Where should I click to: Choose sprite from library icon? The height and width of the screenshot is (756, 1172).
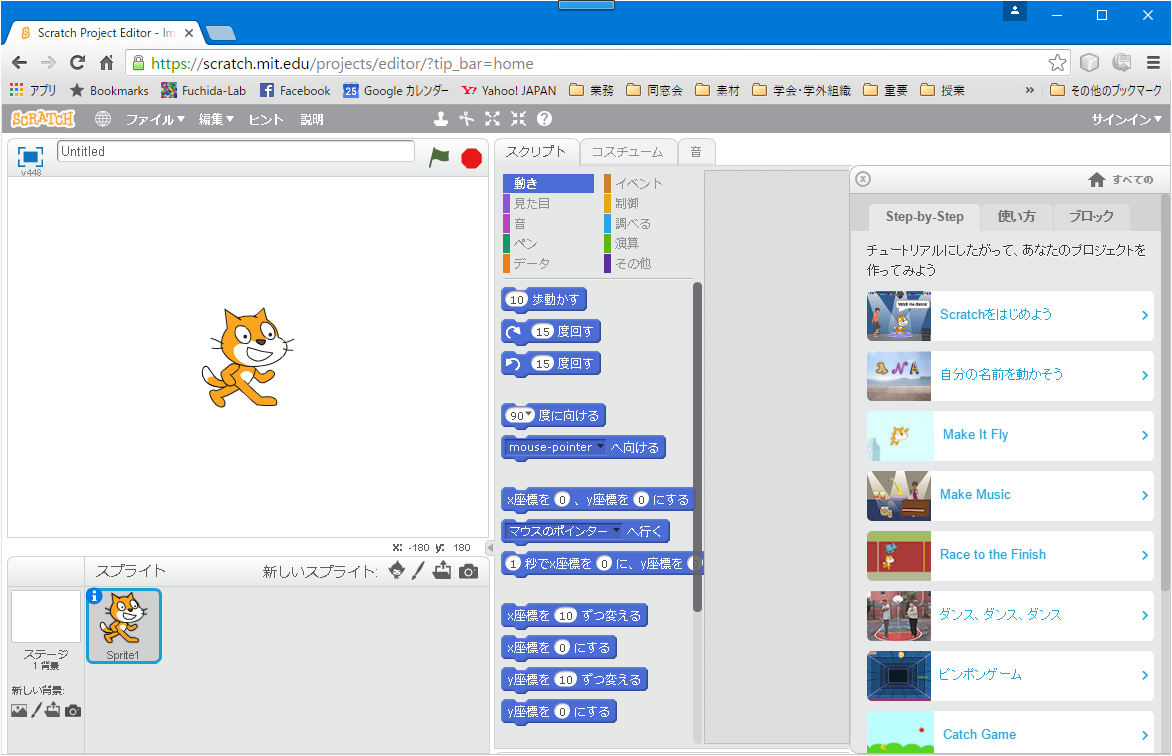(x=397, y=571)
